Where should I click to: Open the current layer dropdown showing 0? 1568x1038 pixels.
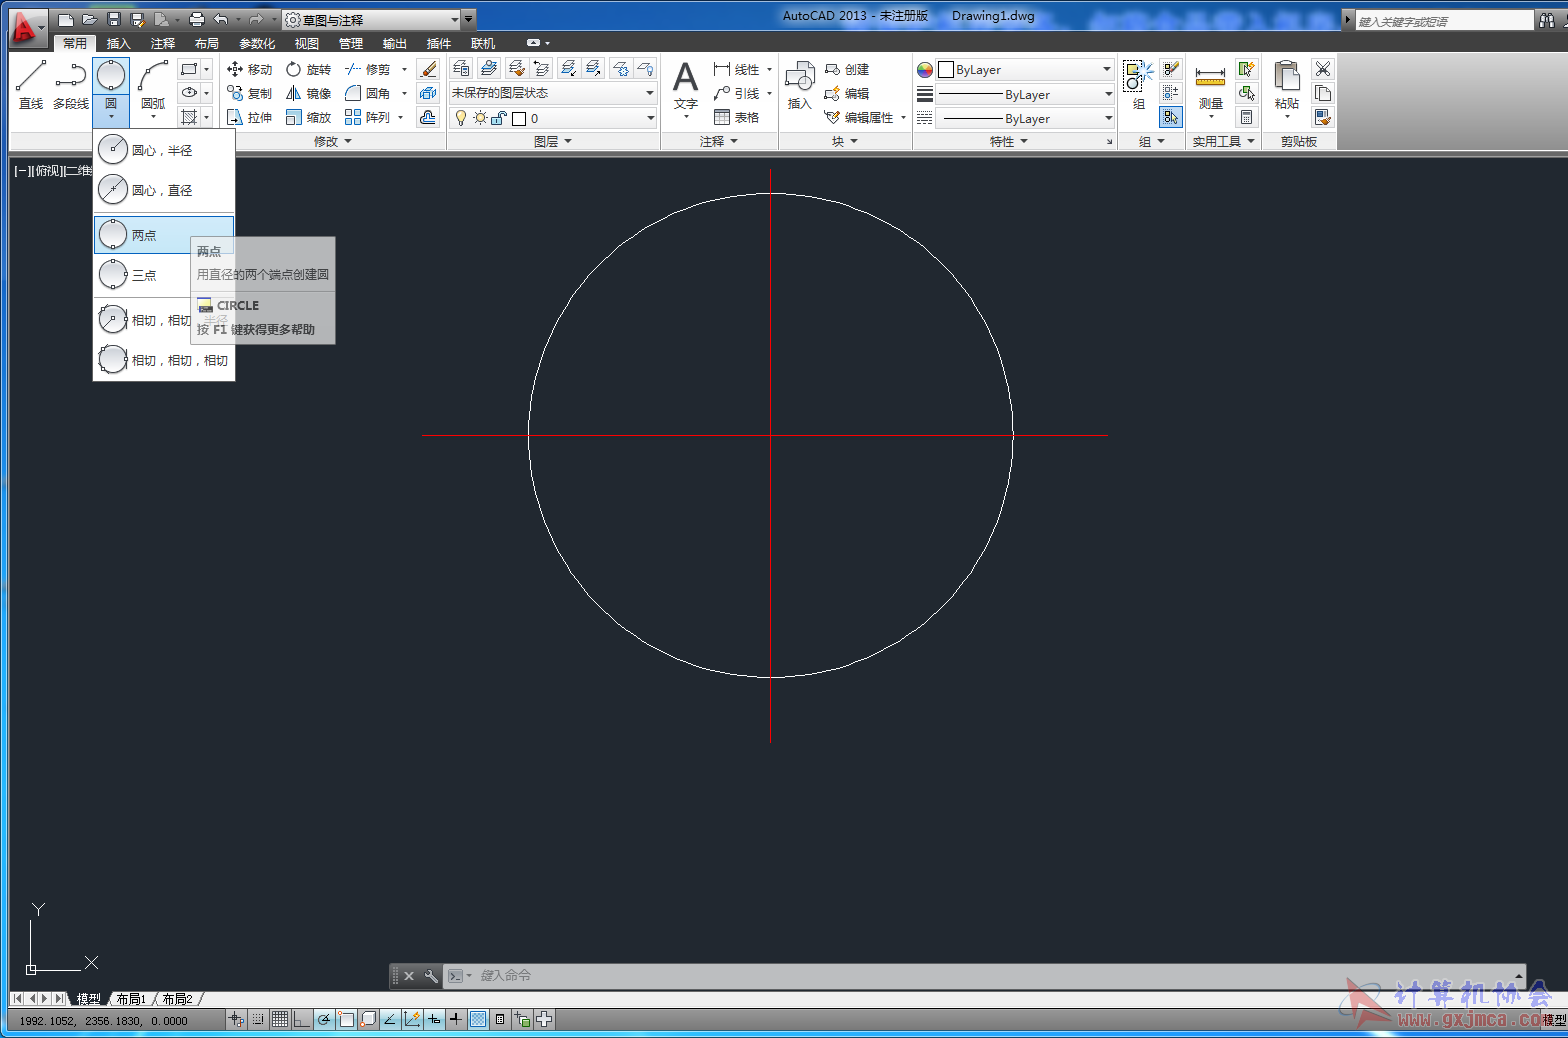tap(552, 118)
